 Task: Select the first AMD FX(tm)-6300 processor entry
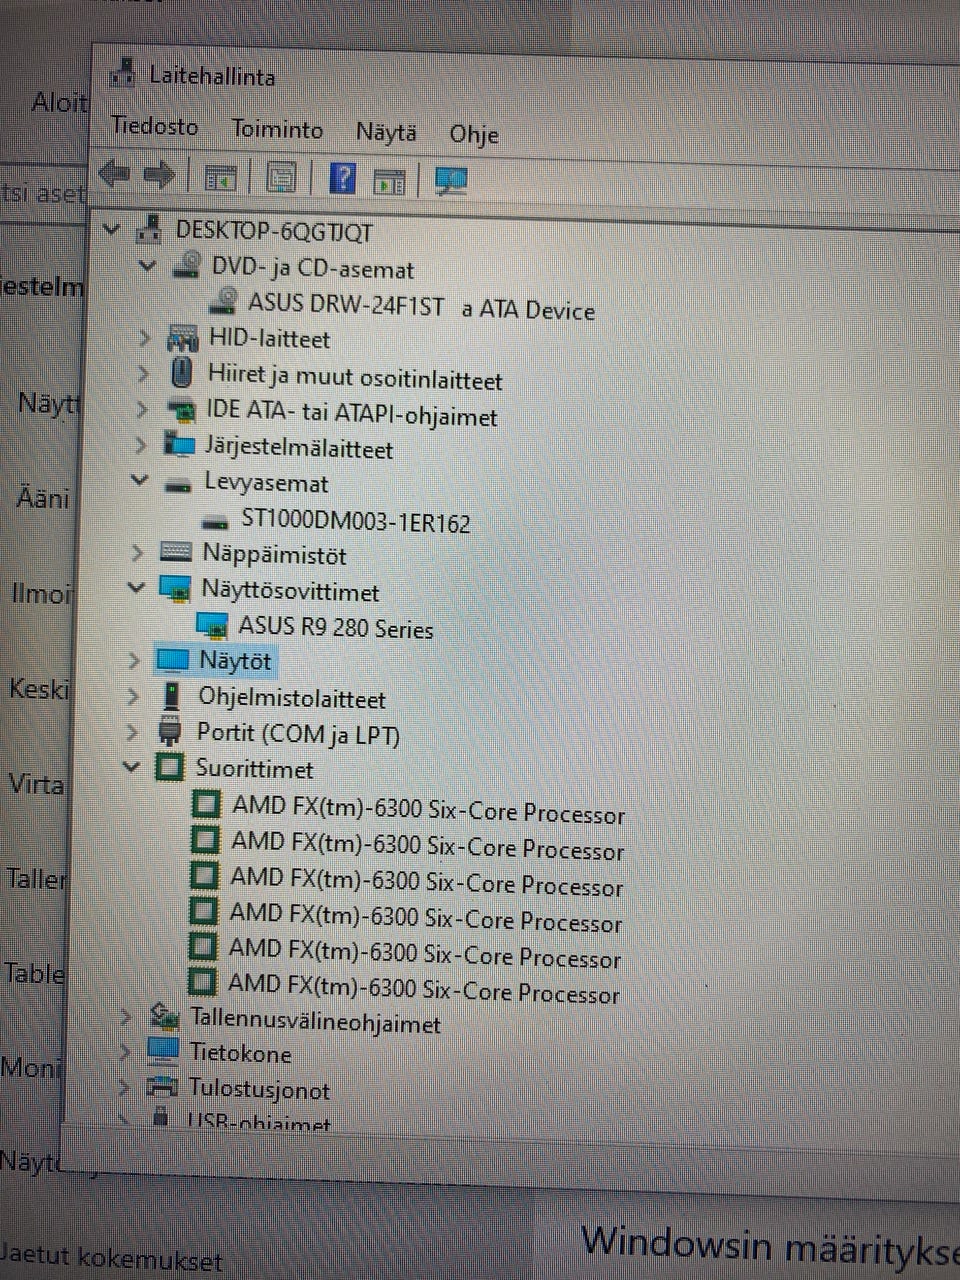428,809
